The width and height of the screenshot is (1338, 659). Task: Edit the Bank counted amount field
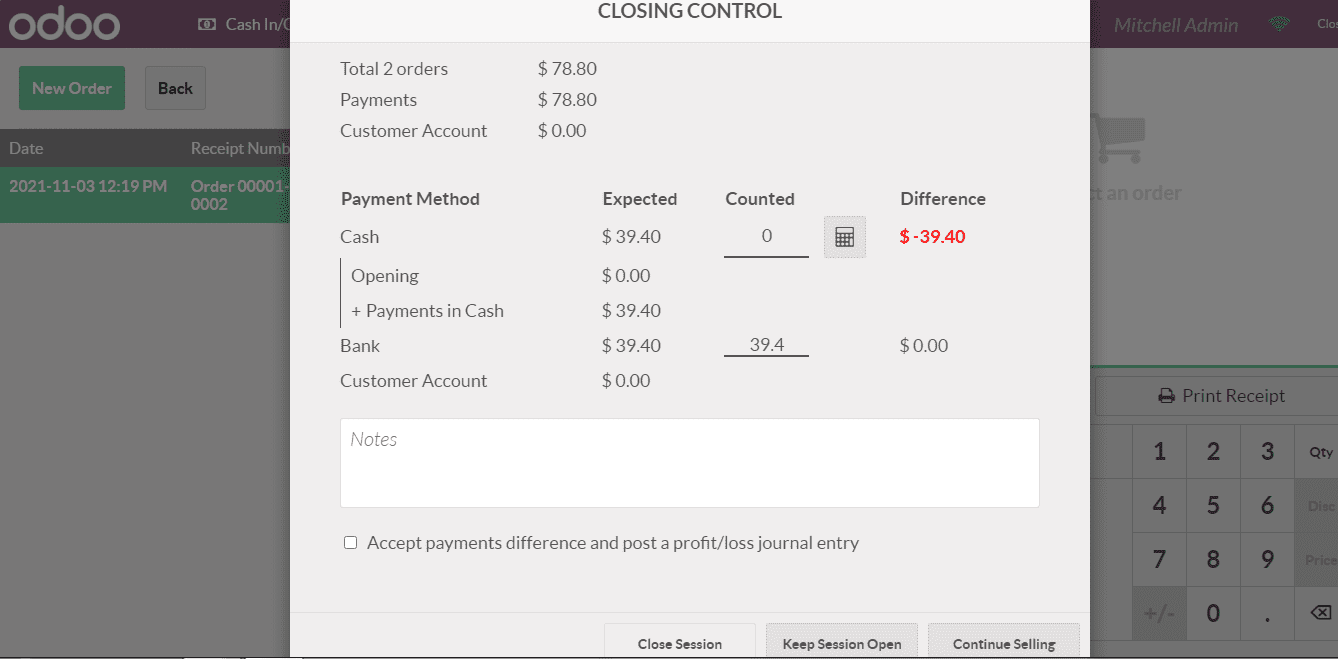[766, 345]
